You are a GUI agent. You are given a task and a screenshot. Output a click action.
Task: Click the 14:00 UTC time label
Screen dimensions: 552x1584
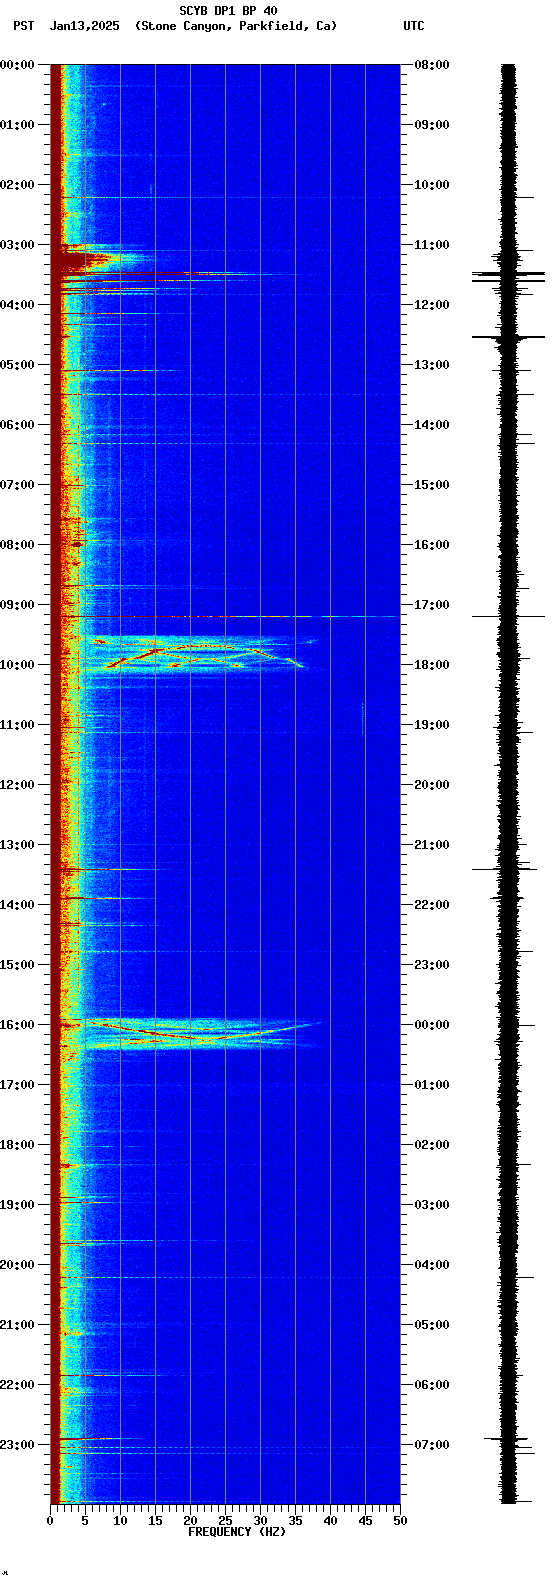pos(431,425)
